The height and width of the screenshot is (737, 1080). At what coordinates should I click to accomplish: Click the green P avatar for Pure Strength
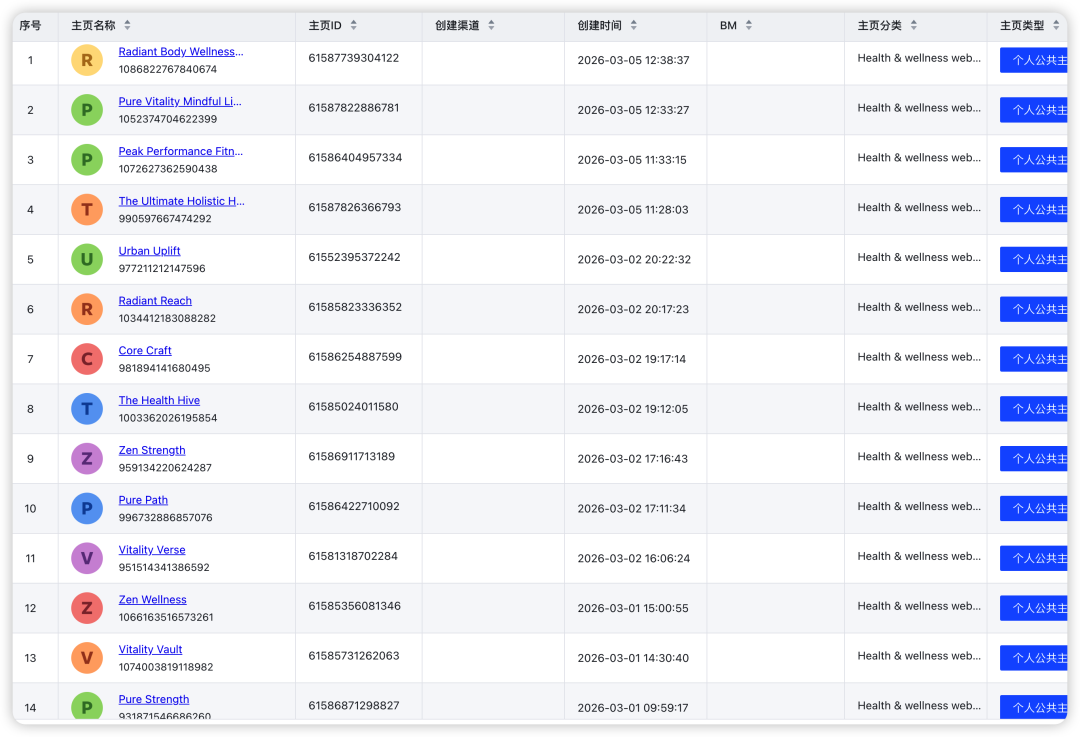click(87, 707)
